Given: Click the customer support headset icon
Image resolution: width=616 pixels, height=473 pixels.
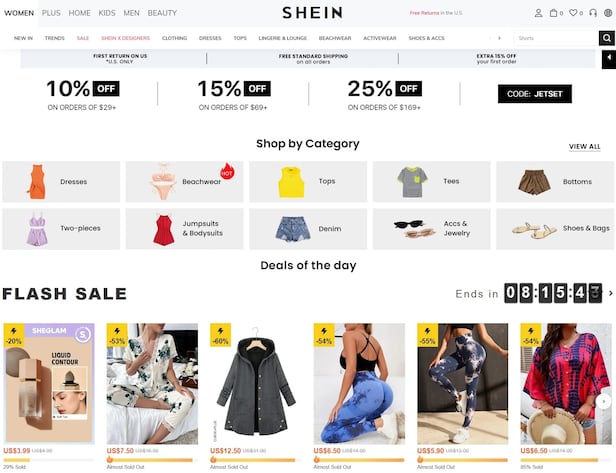Looking at the screenshot, I should pyautogui.click(x=593, y=13).
